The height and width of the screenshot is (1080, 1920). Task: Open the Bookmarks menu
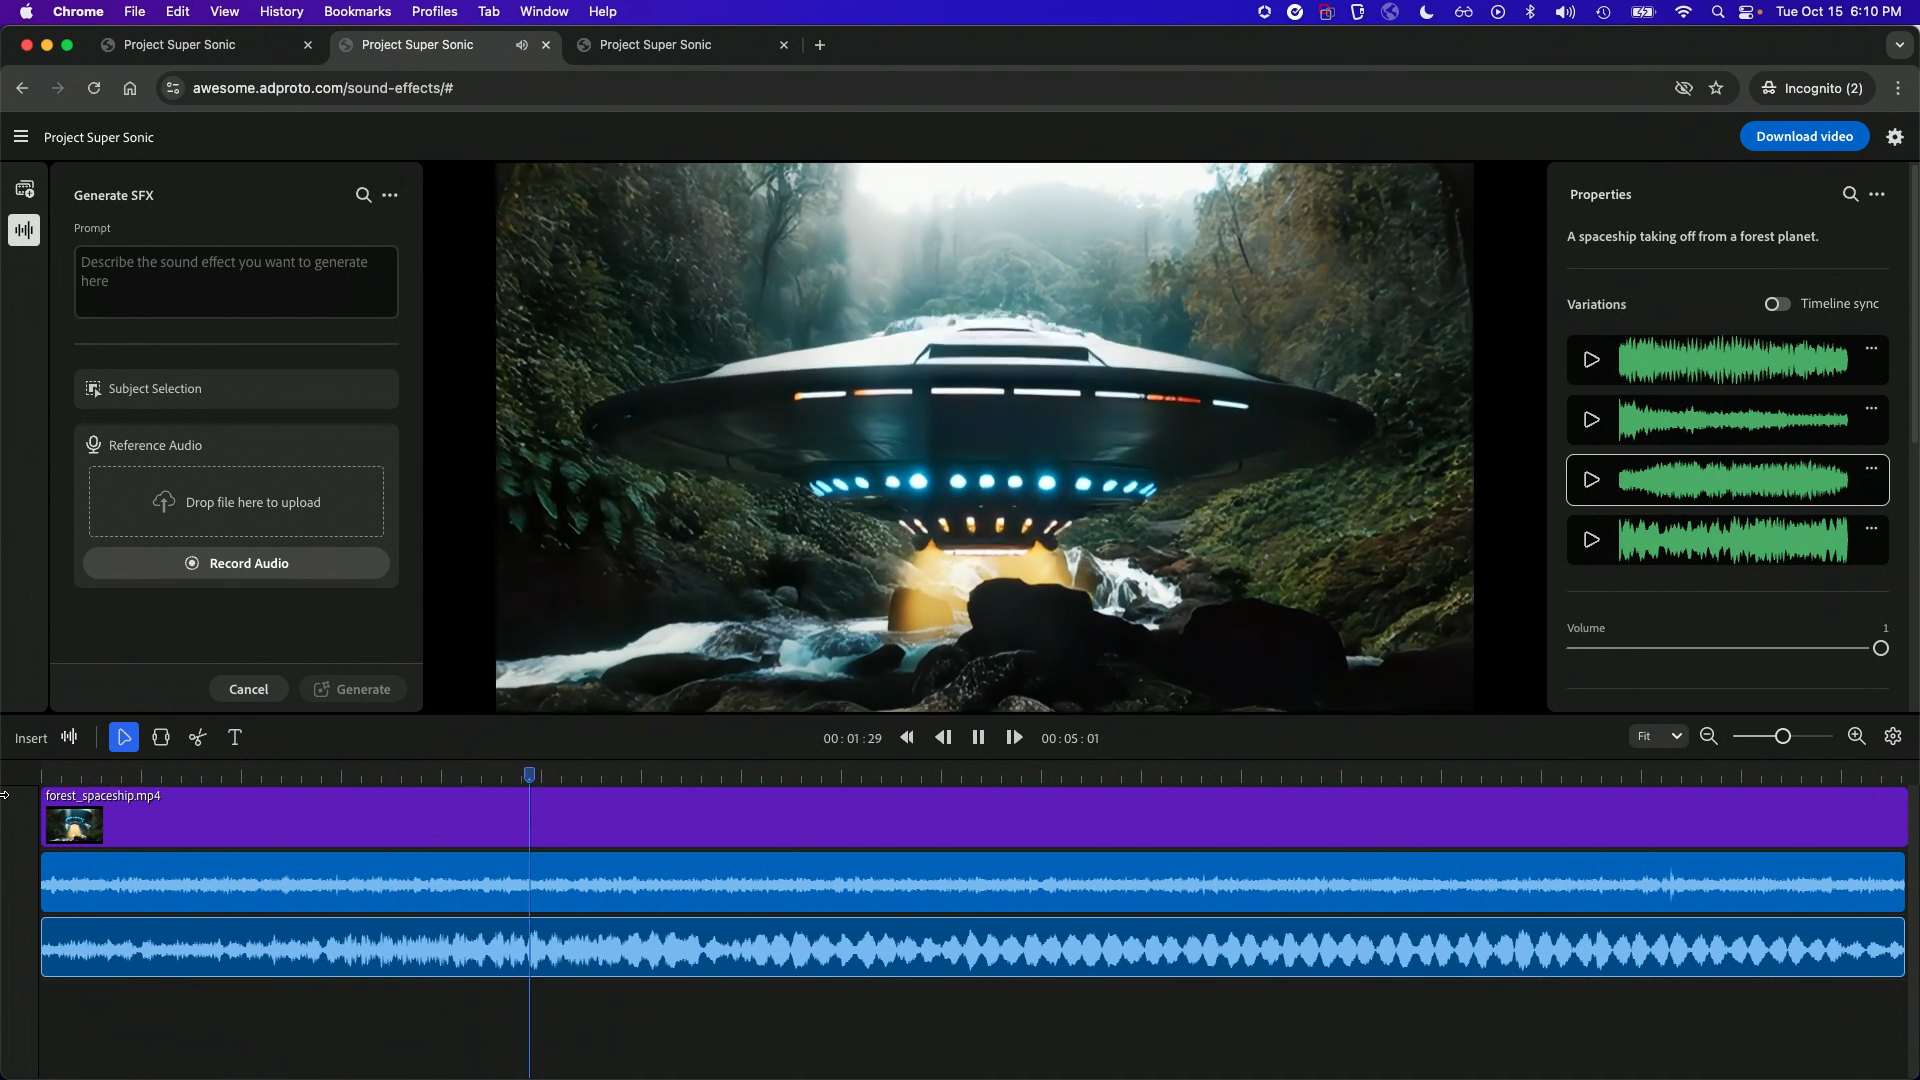[357, 11]
